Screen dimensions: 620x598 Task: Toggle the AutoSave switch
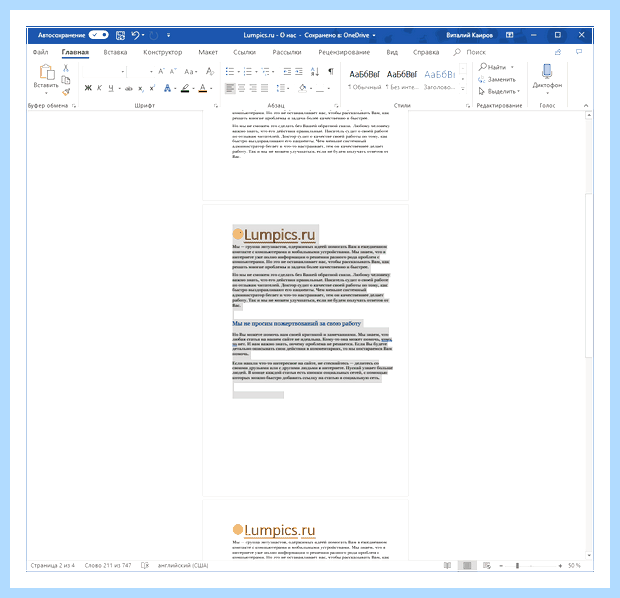coord(98,35)
